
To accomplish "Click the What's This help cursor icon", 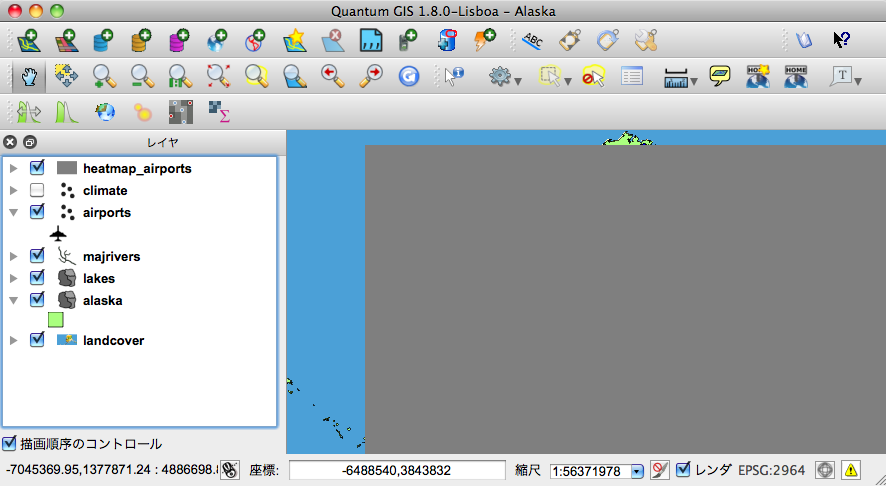I will click(842, 41).
